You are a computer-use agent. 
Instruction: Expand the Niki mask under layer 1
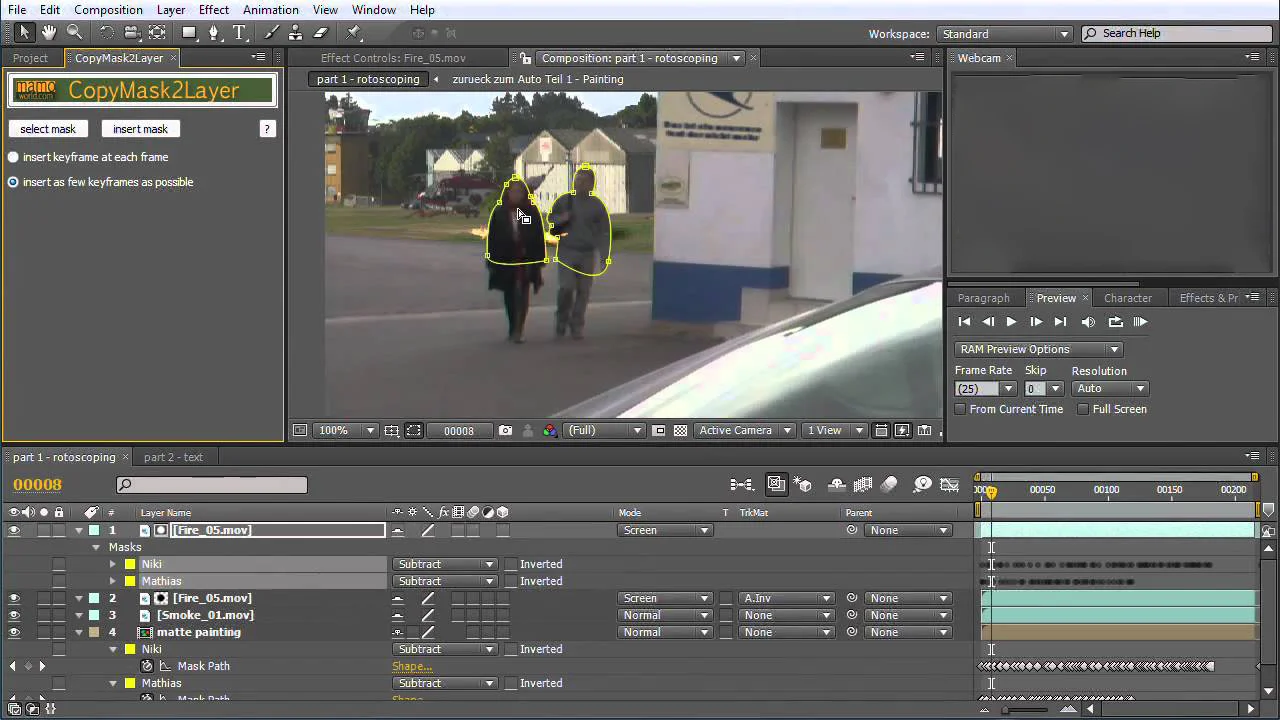113,564
